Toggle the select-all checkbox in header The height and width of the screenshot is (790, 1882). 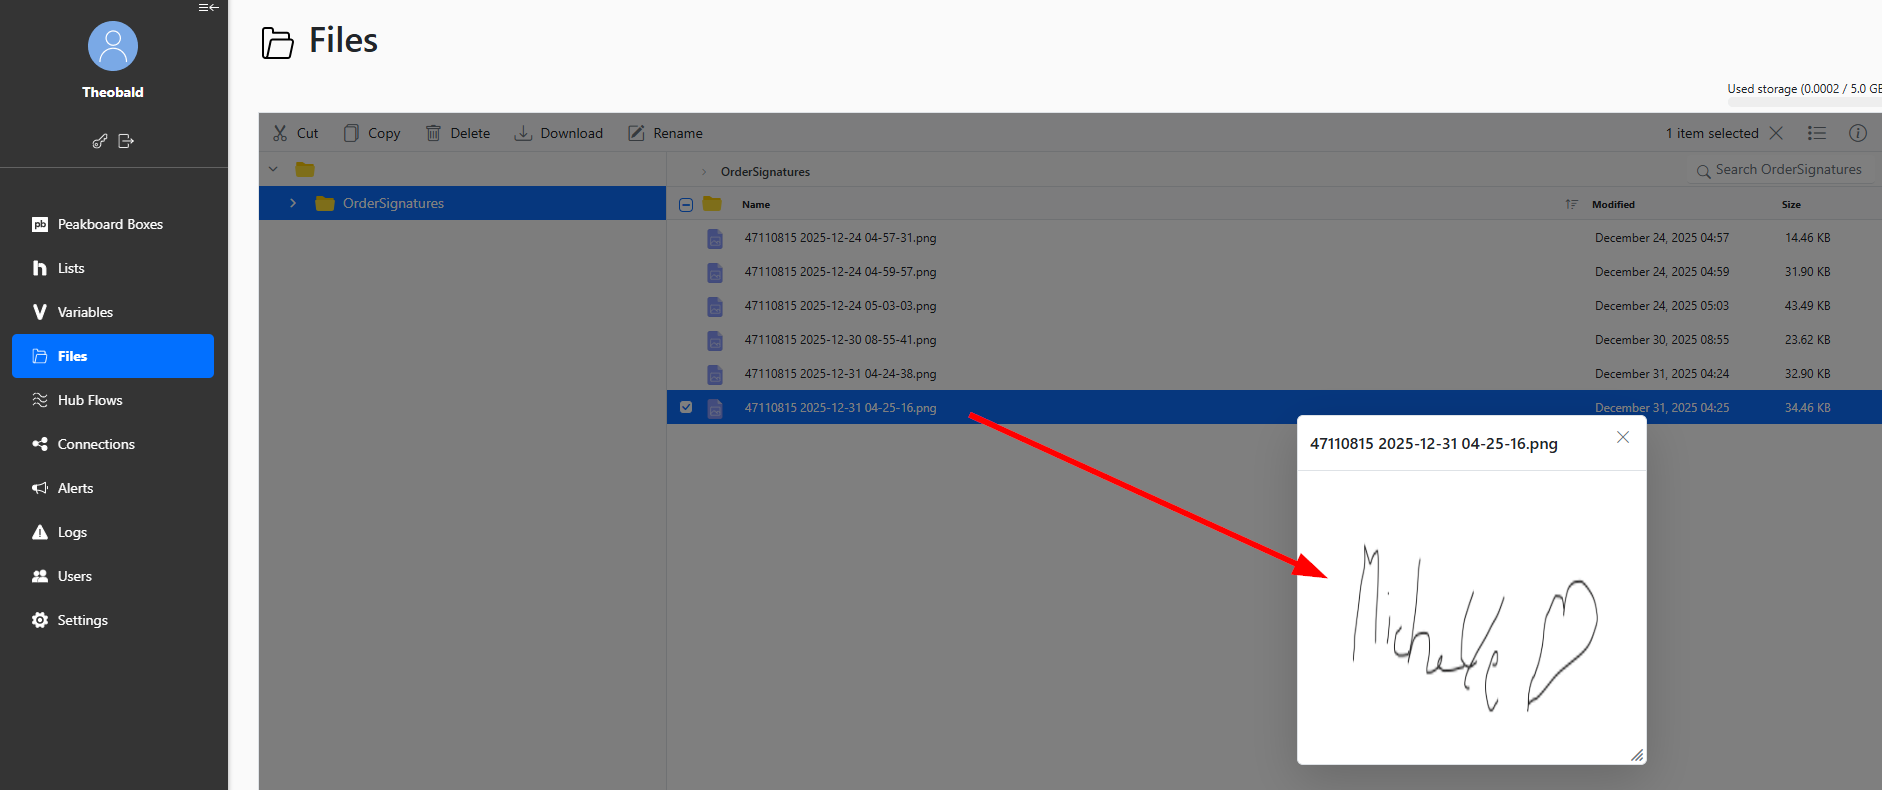point(686,204)
